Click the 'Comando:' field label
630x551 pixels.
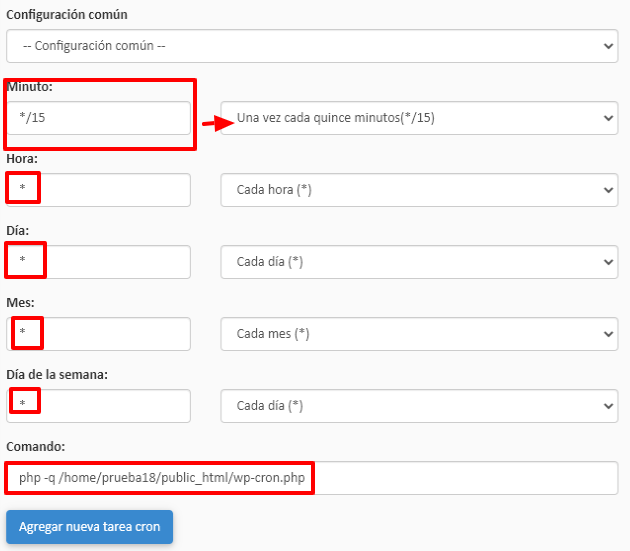click(x=36, y=446)
